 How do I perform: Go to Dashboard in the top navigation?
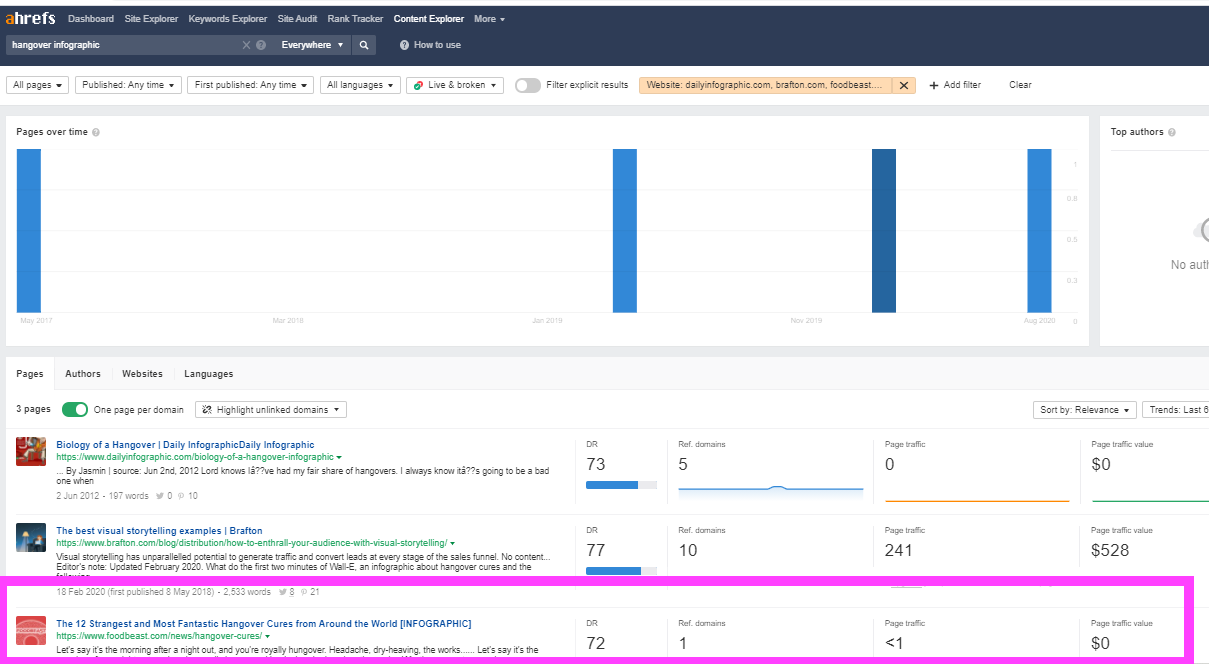pos(91,19)
